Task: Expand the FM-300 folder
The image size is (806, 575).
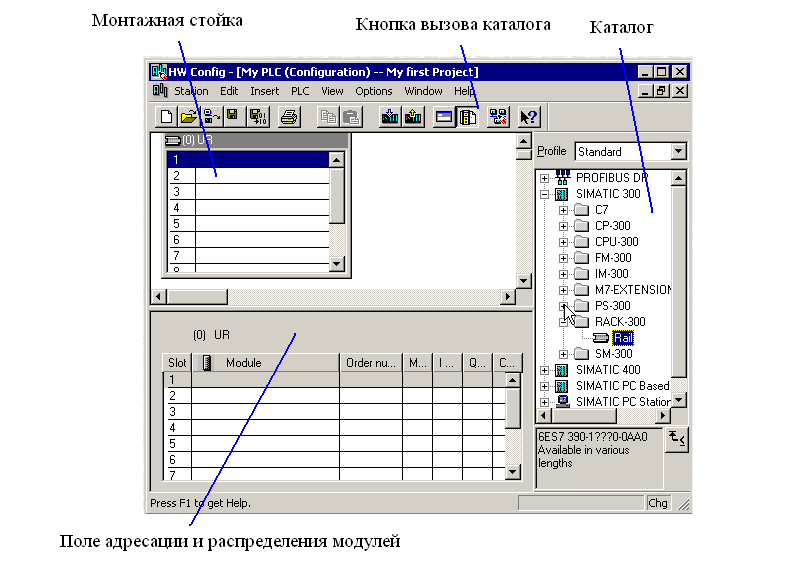Action: pos(564,258)
